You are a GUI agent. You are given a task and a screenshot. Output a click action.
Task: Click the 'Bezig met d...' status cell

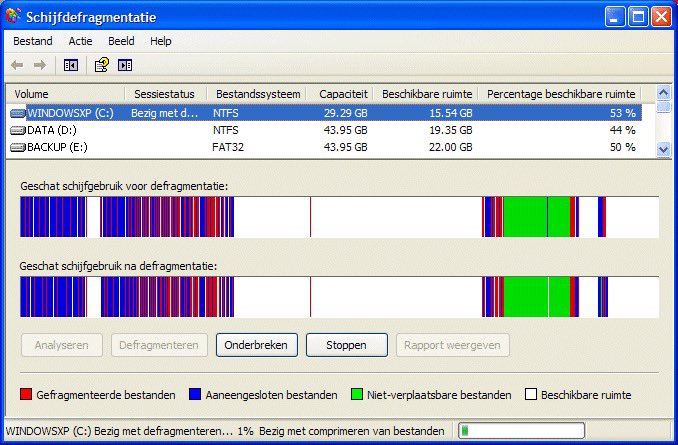point(164,113)
